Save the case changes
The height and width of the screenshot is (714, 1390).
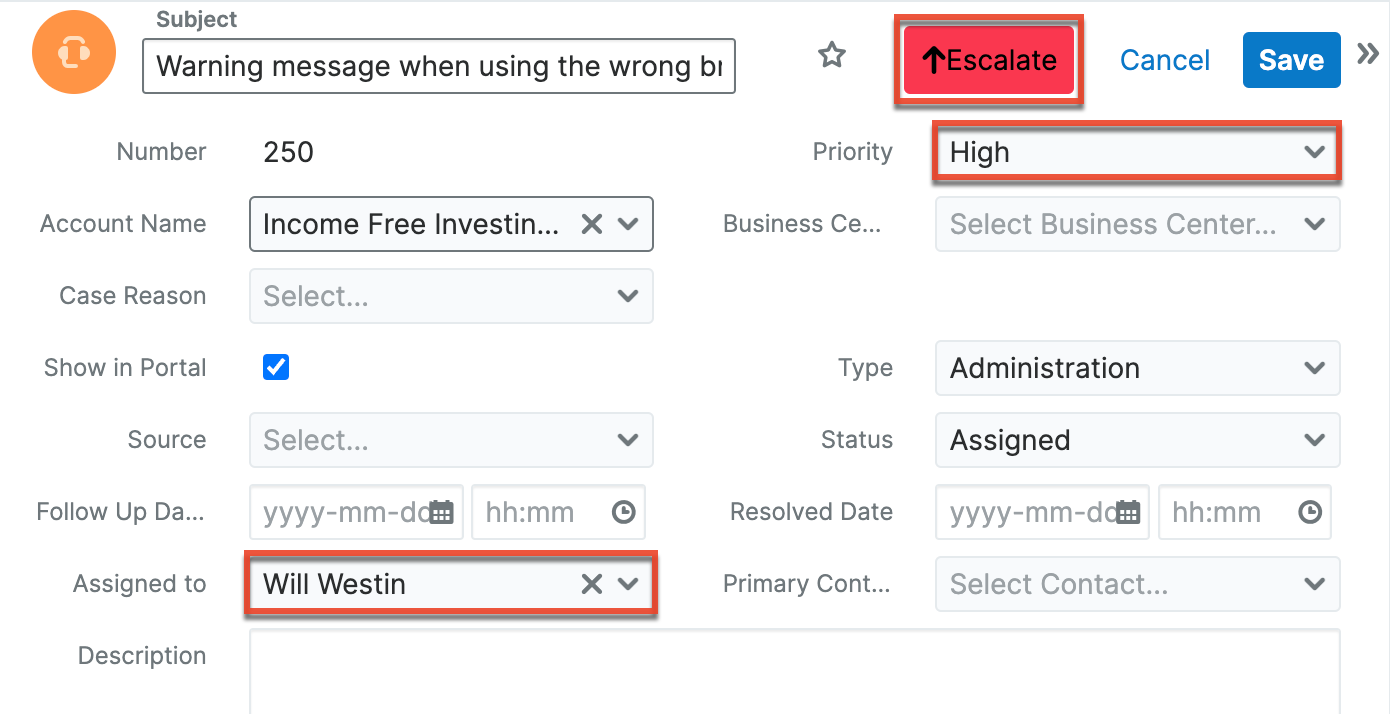click(1291, 60)
